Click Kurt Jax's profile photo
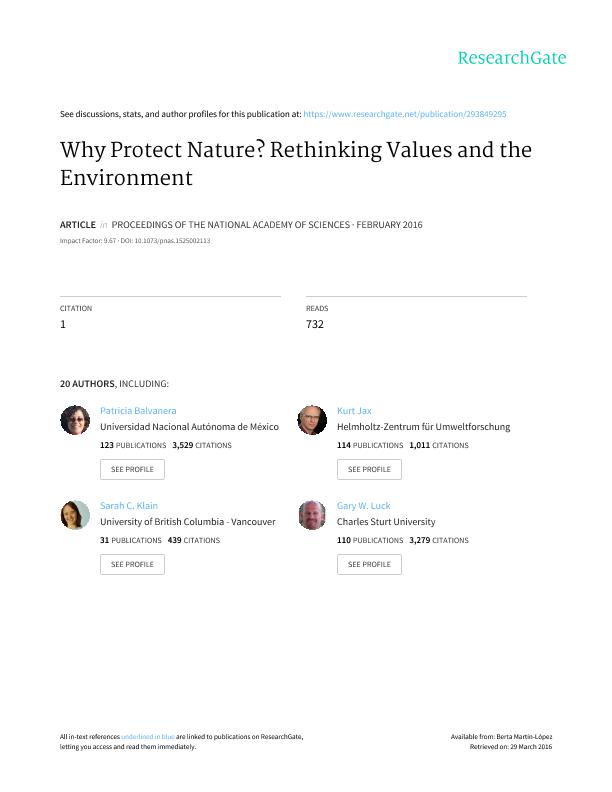Screen dimensions: 612x792 click(x=312, y=420)
